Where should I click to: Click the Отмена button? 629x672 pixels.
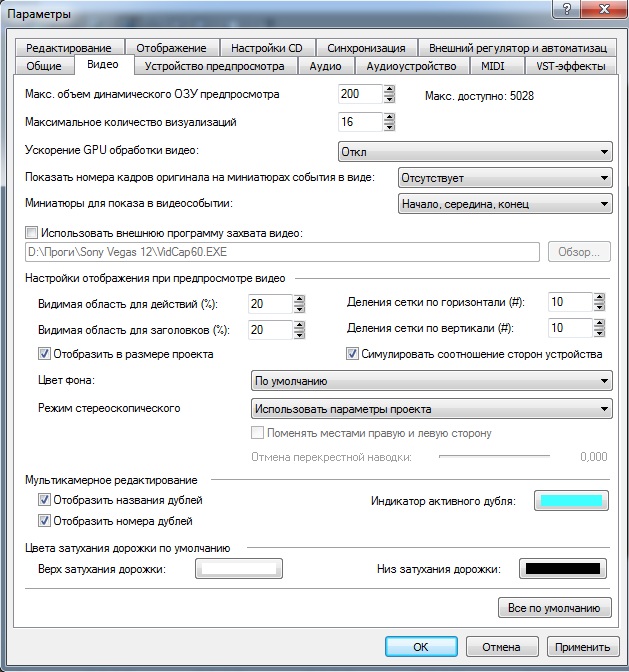point(502,646)
